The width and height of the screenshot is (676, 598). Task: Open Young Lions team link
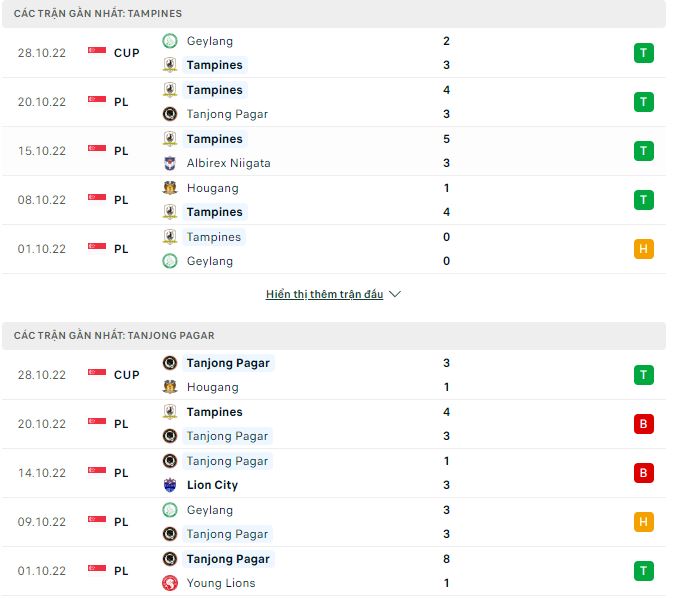tap(220, 583)
